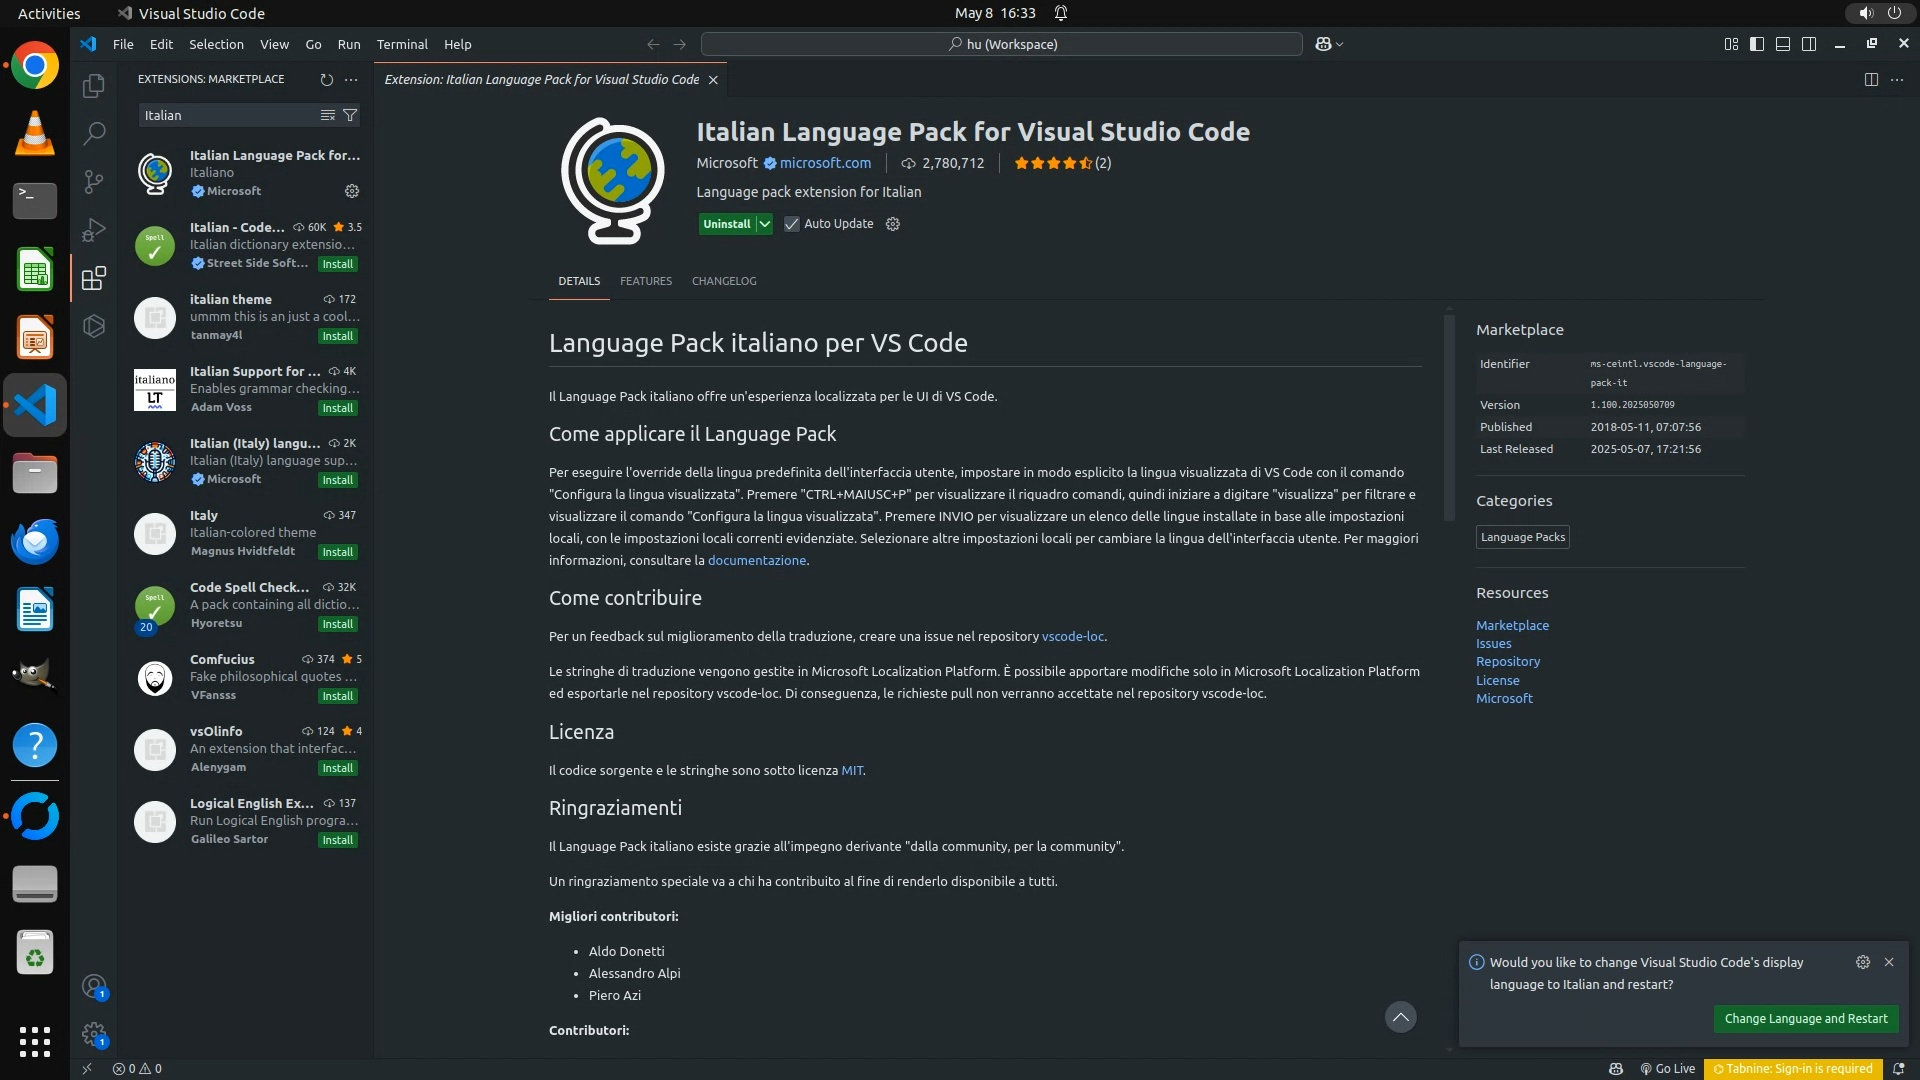
Task: Clear extensions search results icon
Action: pyautogui.click(x=327, y=116)
